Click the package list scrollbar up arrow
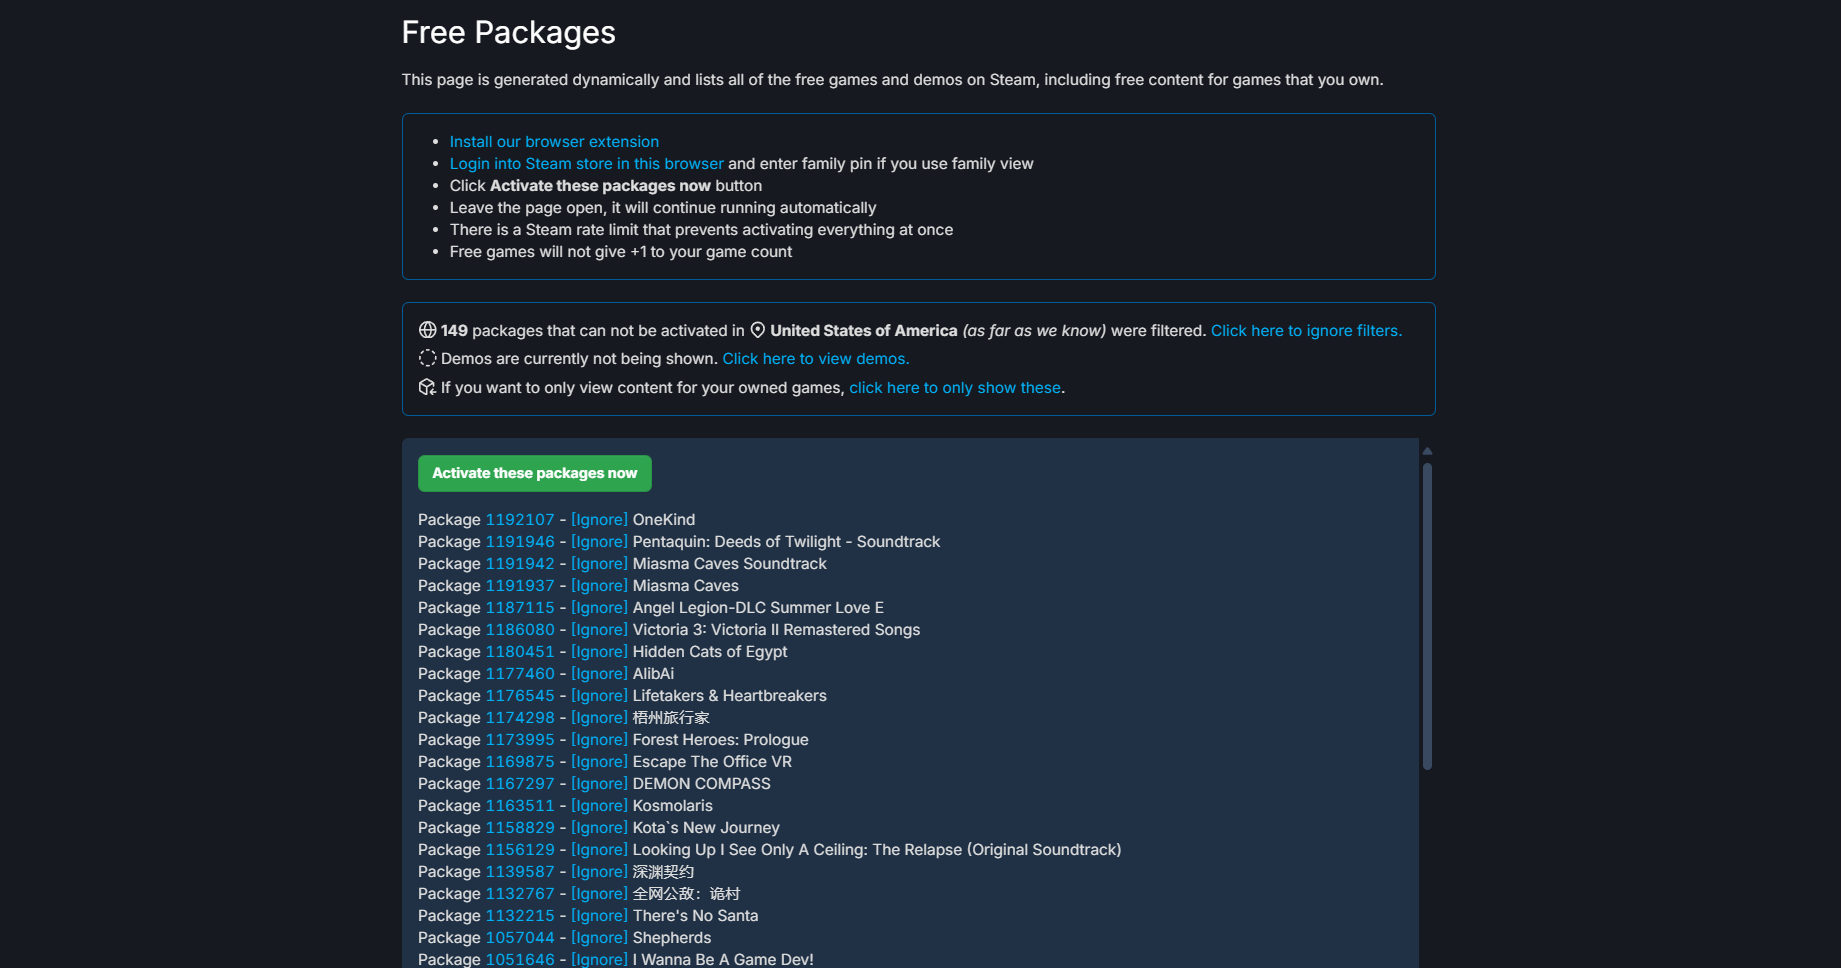1841x968 pixels. tap(1427, 451)
